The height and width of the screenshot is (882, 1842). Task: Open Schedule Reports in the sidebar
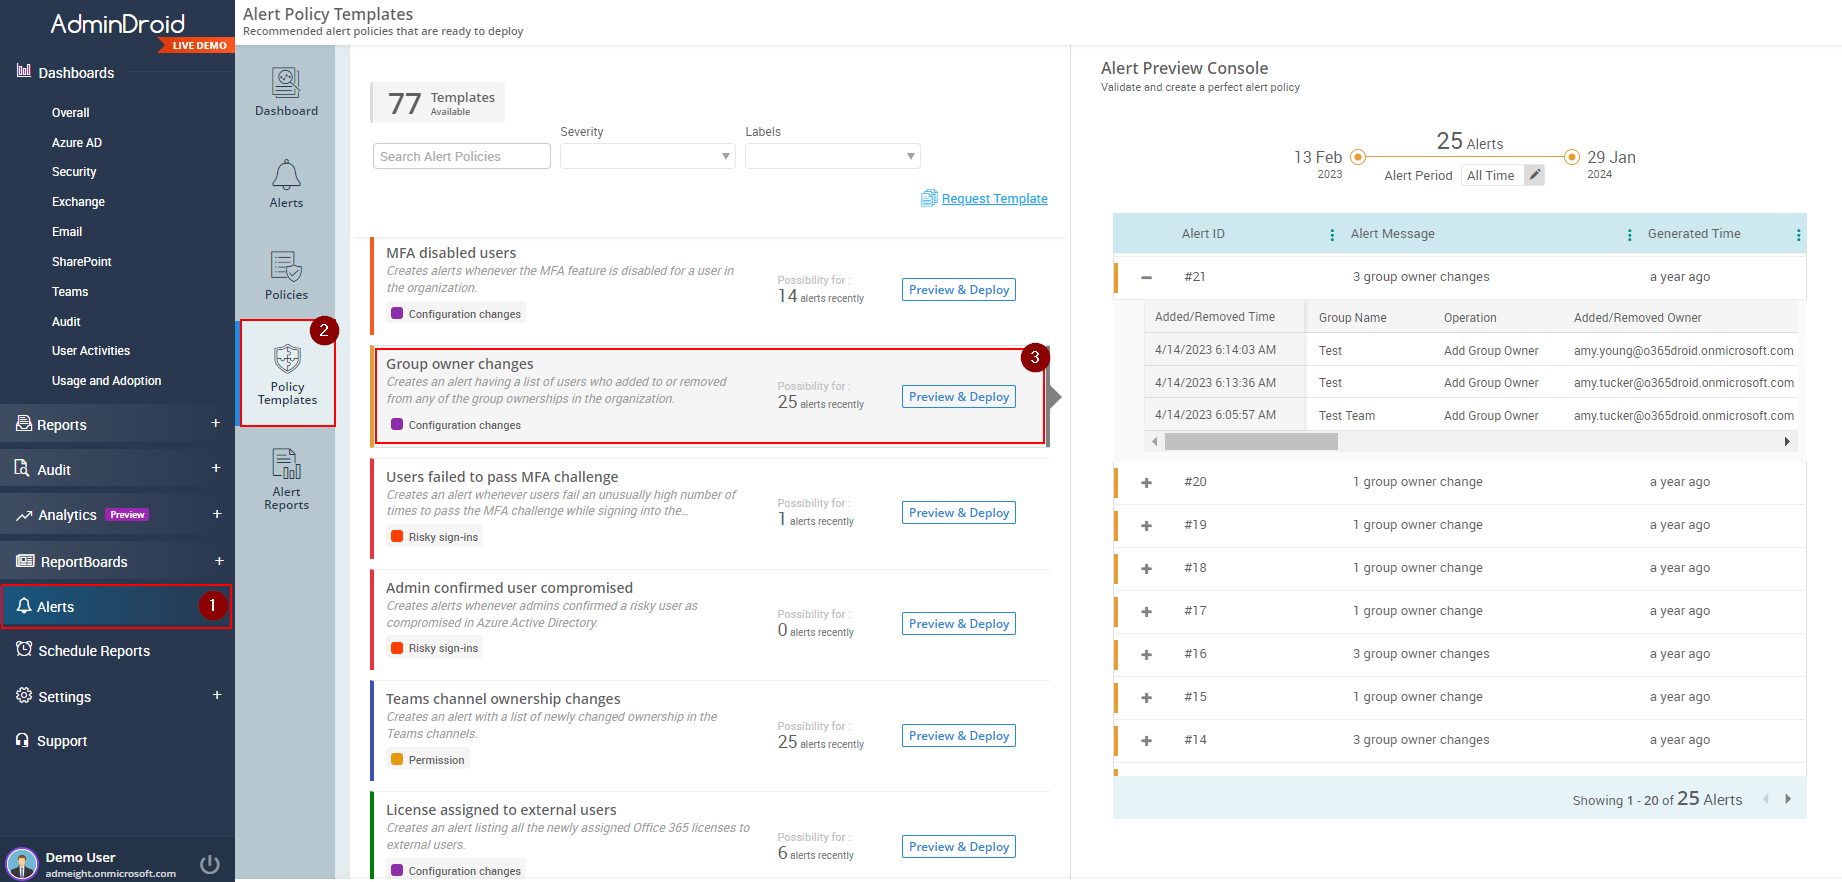tap(94, 651)
